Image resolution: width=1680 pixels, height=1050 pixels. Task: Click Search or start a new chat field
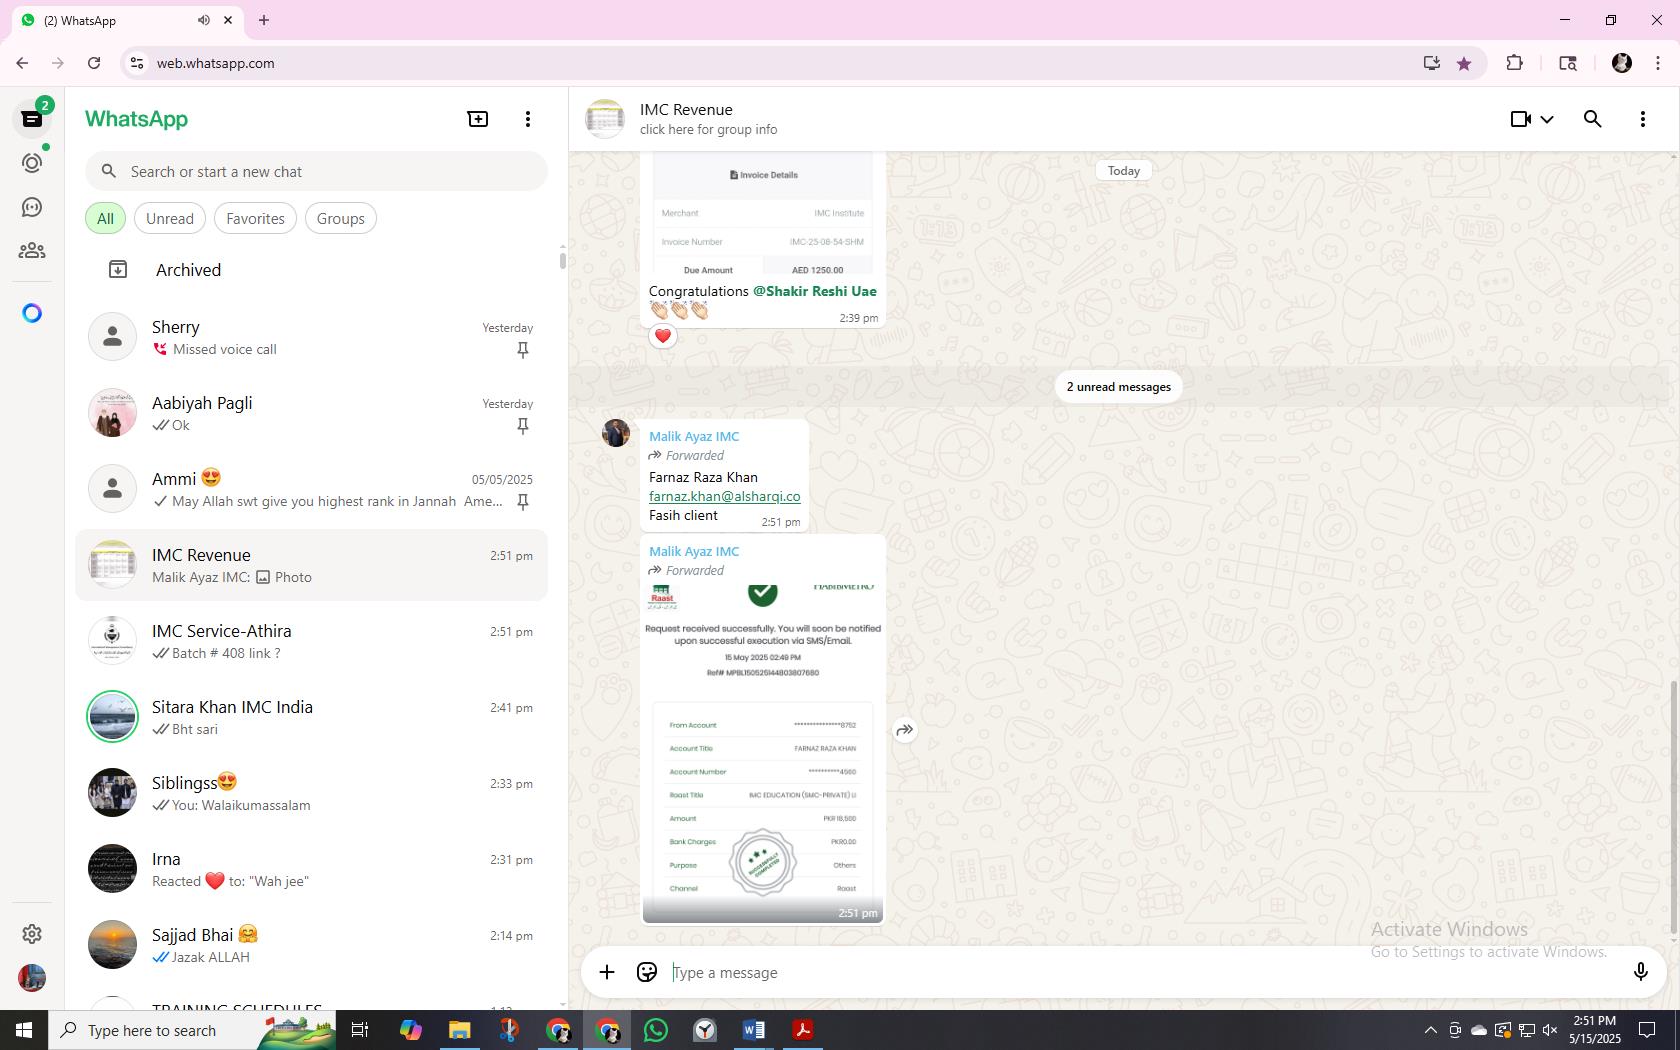coord(316,171)
